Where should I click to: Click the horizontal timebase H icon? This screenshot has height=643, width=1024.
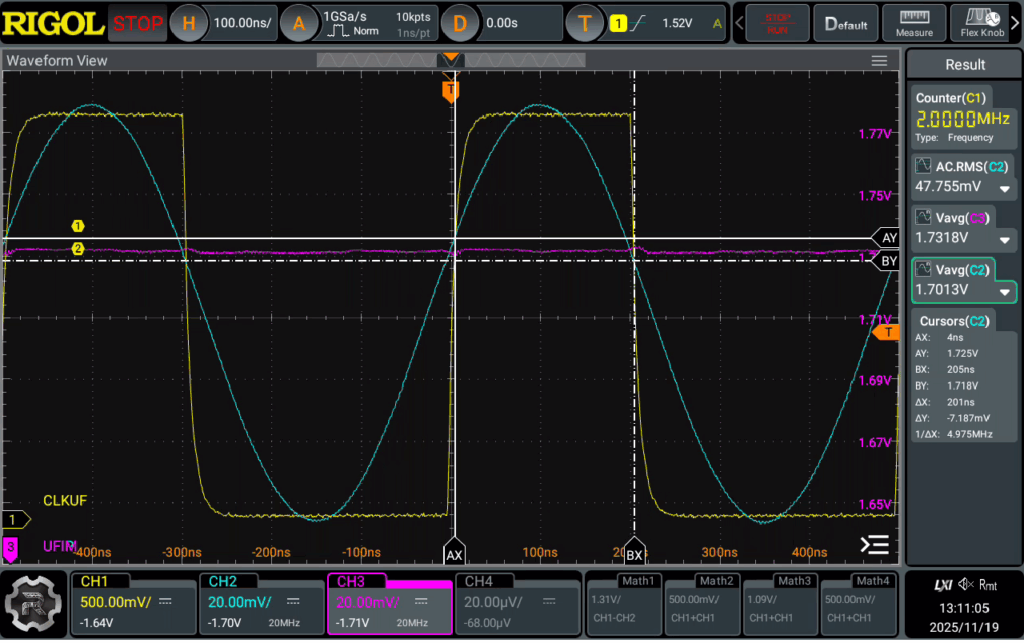pyautogui.click(x=189, y=23)
